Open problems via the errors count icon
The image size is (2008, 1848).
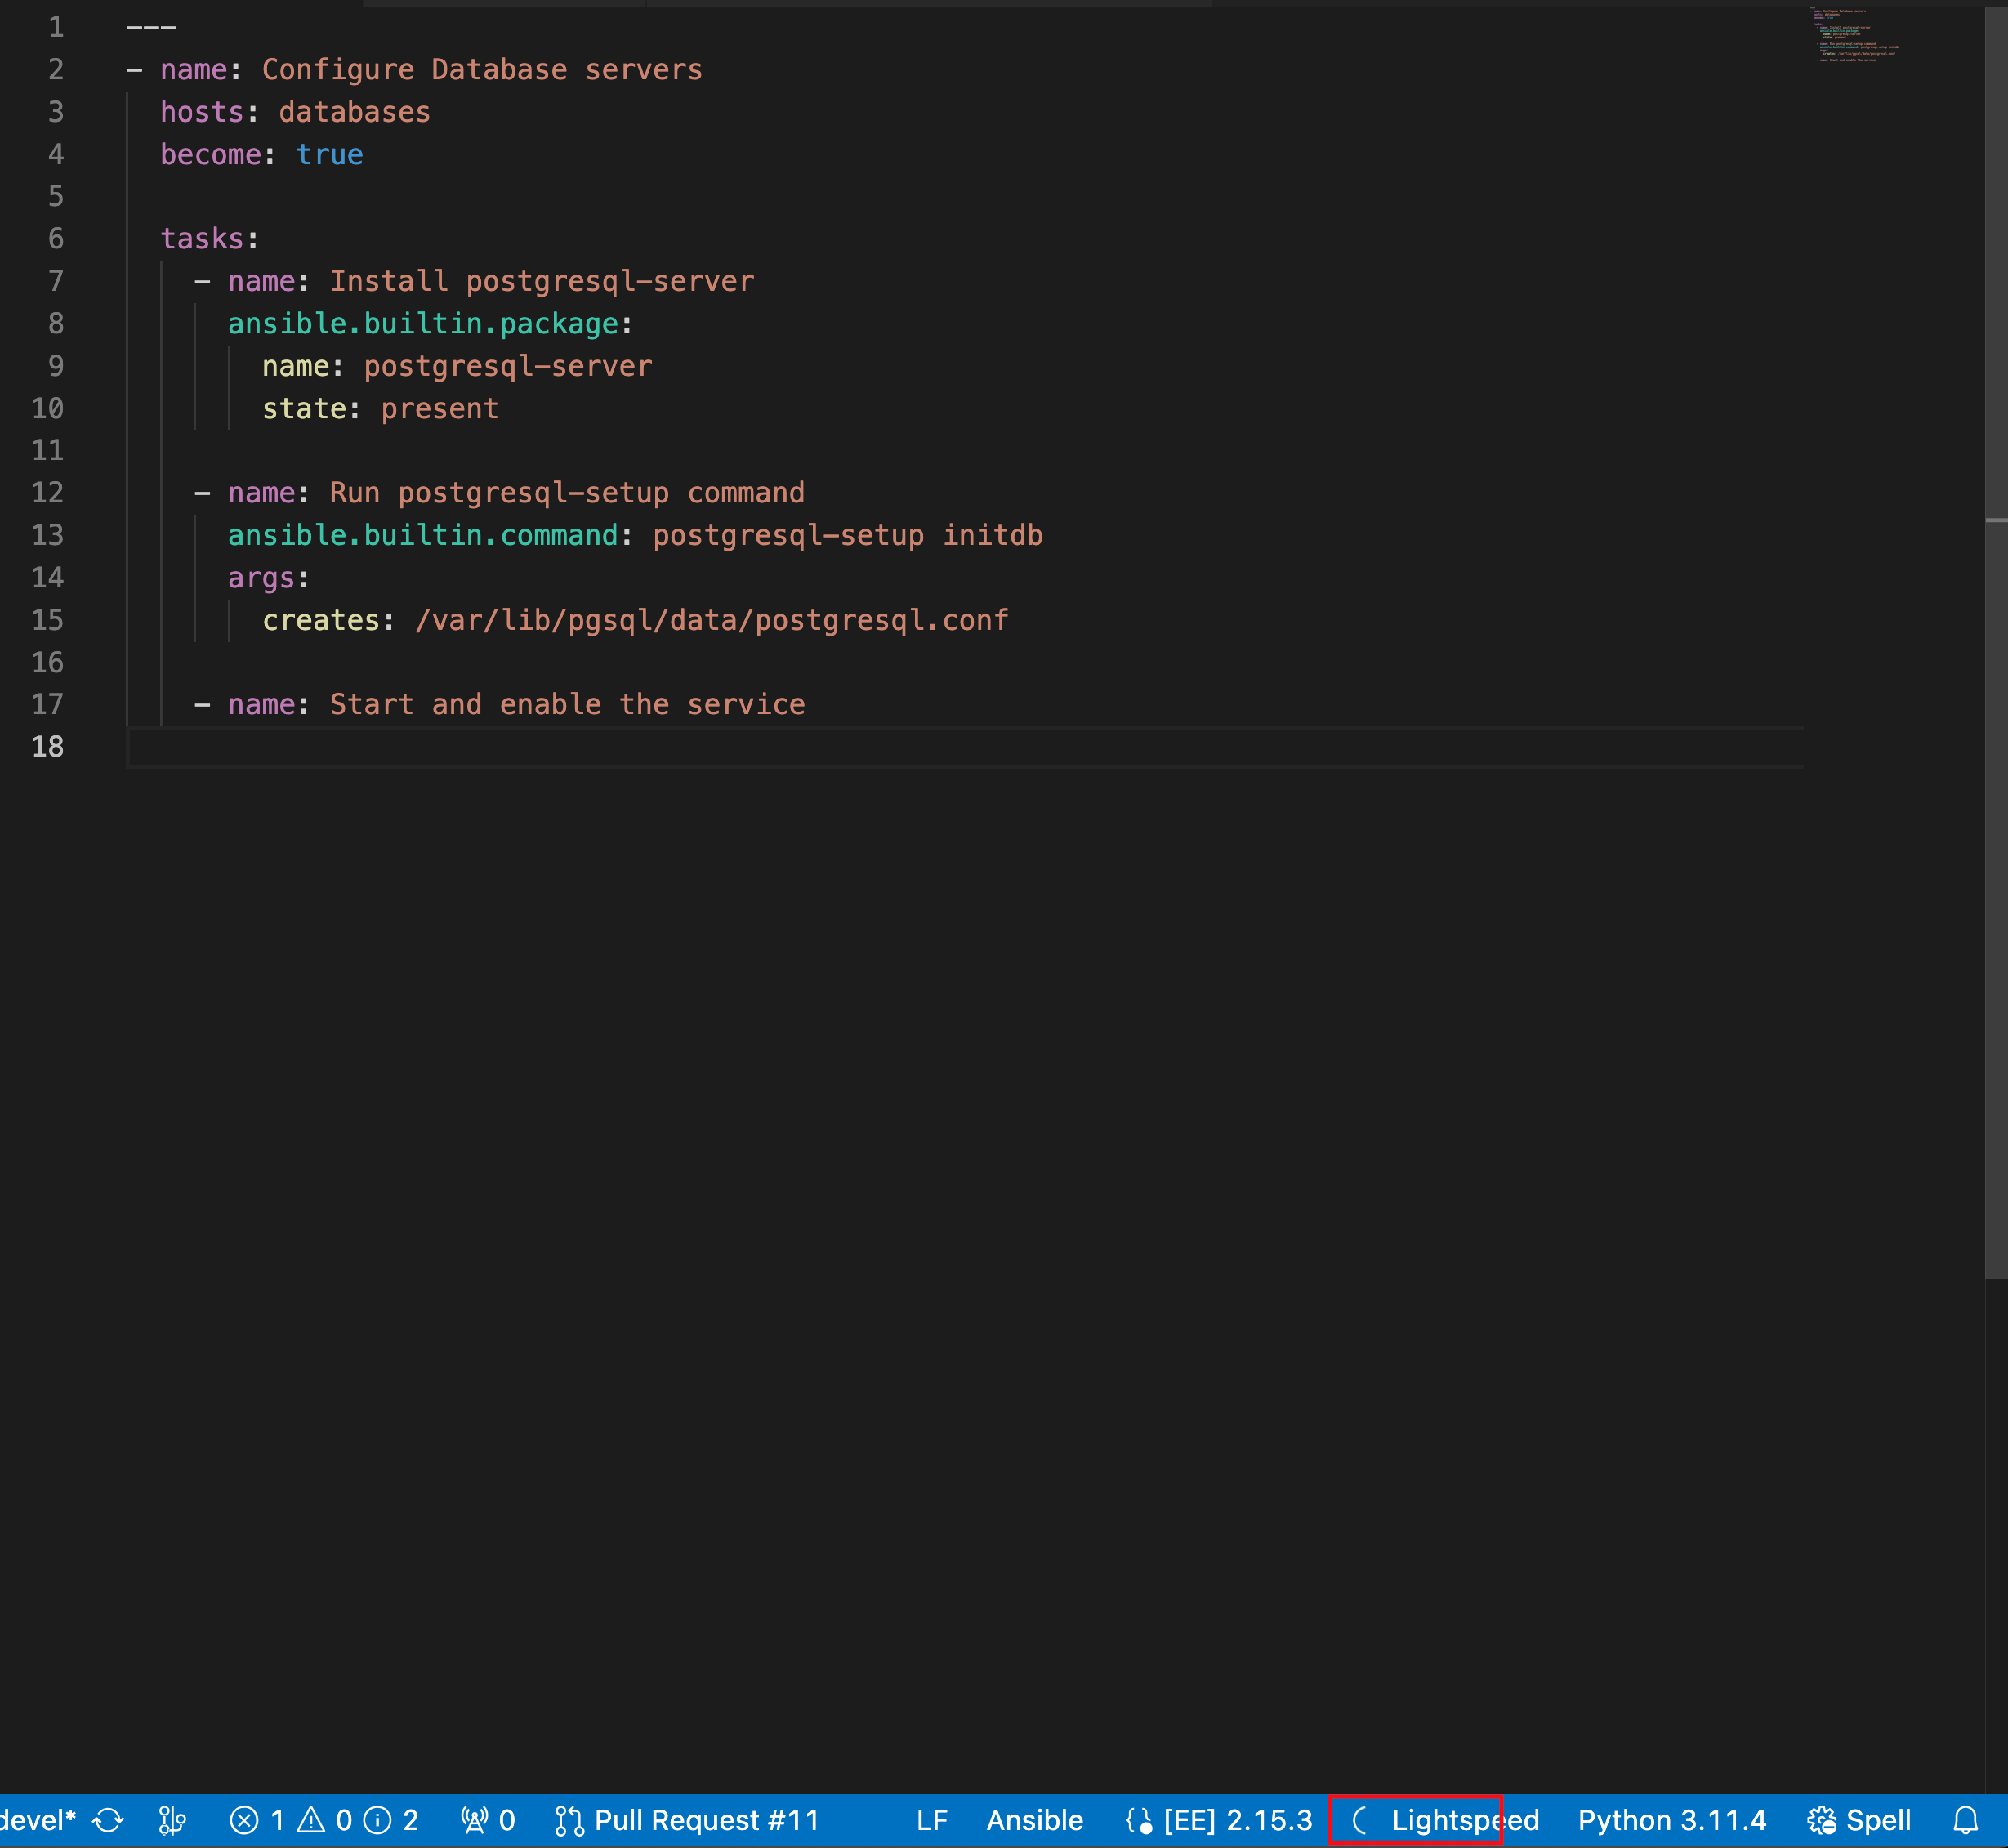pyautogui.click(x=244, y=1820)
